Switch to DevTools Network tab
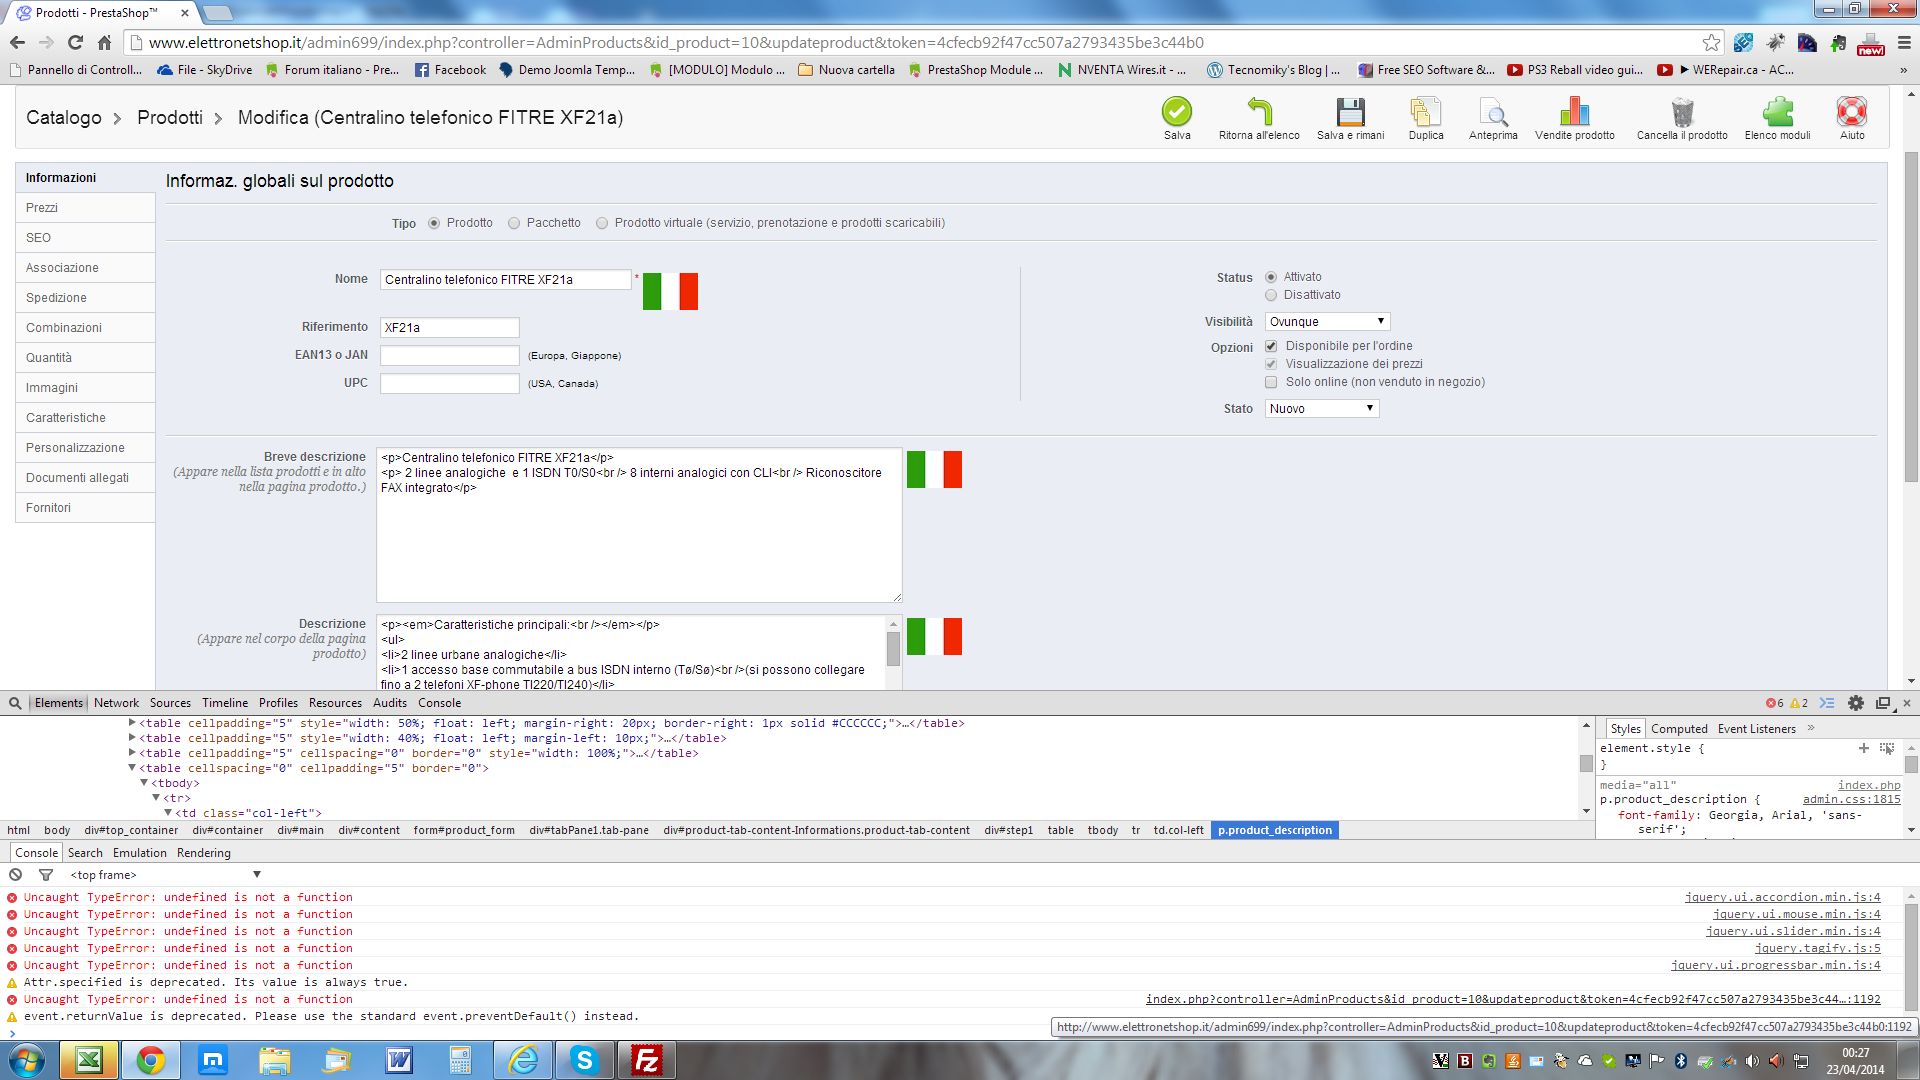 [116, 703]
